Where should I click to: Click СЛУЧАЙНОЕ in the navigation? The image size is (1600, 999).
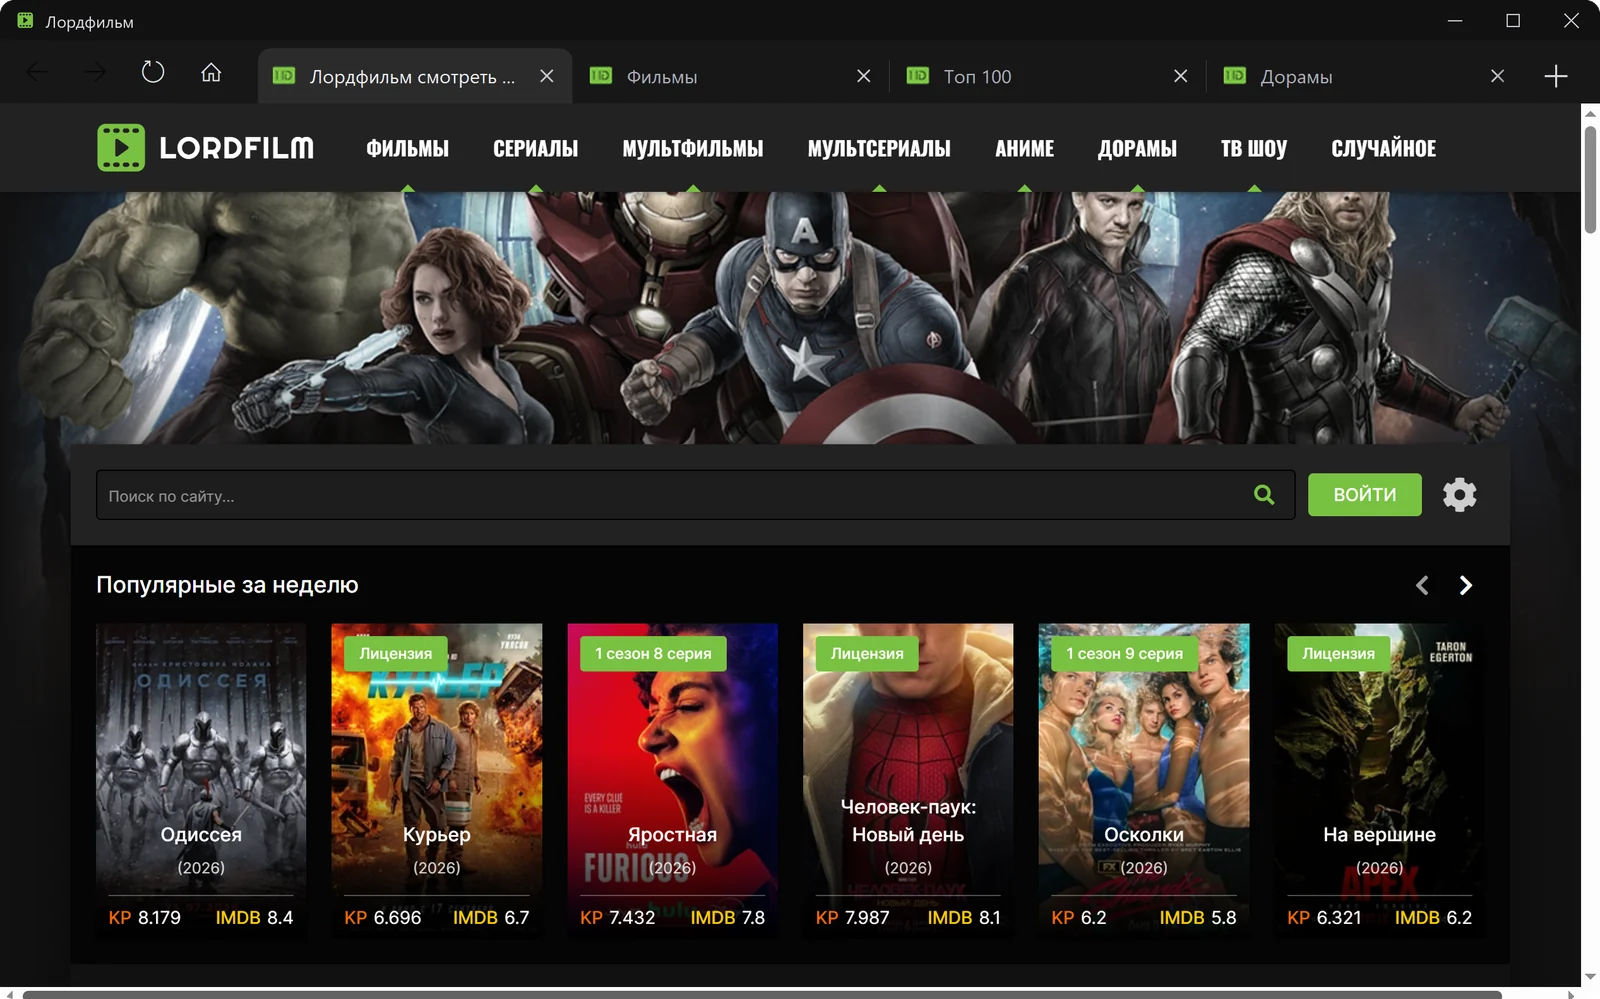(1383, 148)
